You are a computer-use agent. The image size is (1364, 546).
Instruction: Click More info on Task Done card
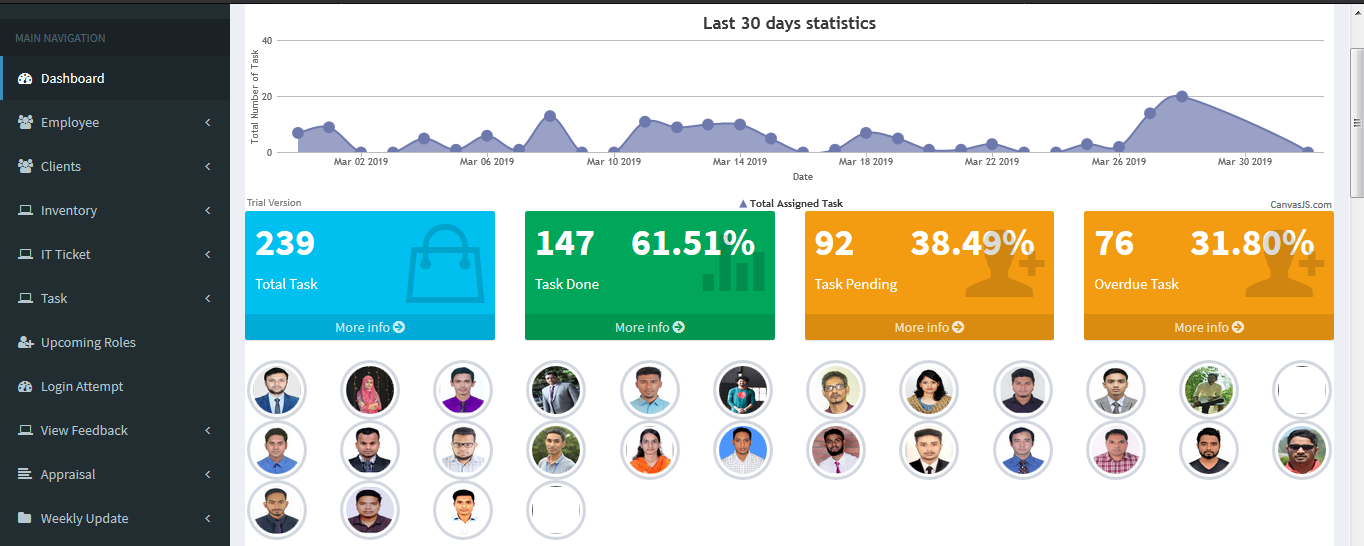point(649,327)
